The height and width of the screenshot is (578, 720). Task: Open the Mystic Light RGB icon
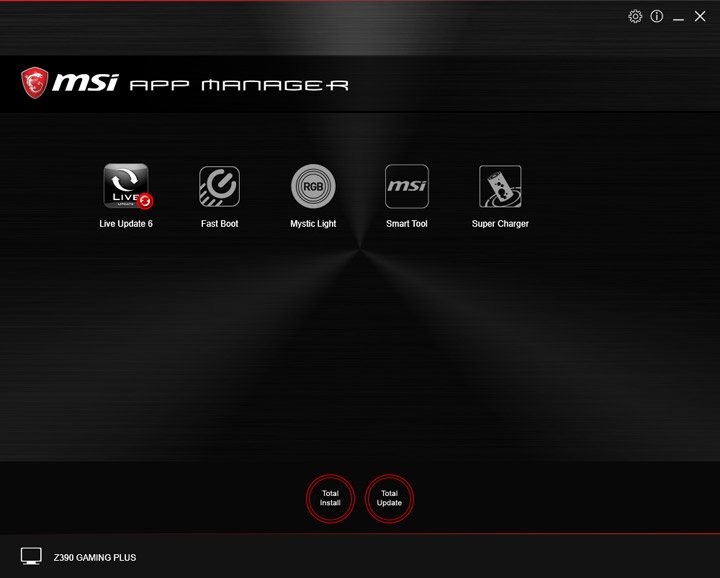point(313,186)
